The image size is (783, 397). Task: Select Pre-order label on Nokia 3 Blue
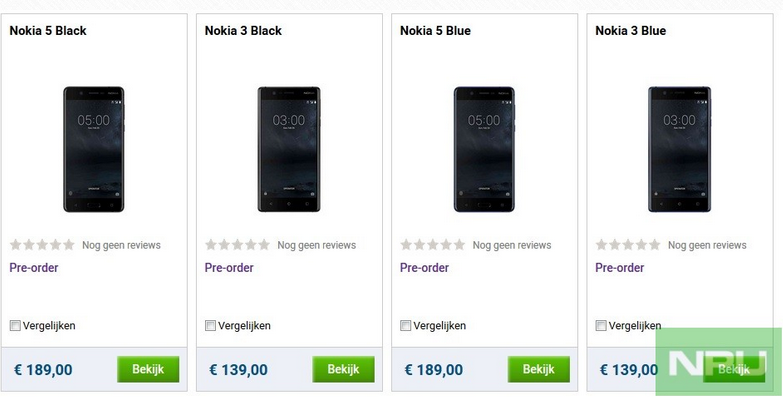(x=620, y=268)
